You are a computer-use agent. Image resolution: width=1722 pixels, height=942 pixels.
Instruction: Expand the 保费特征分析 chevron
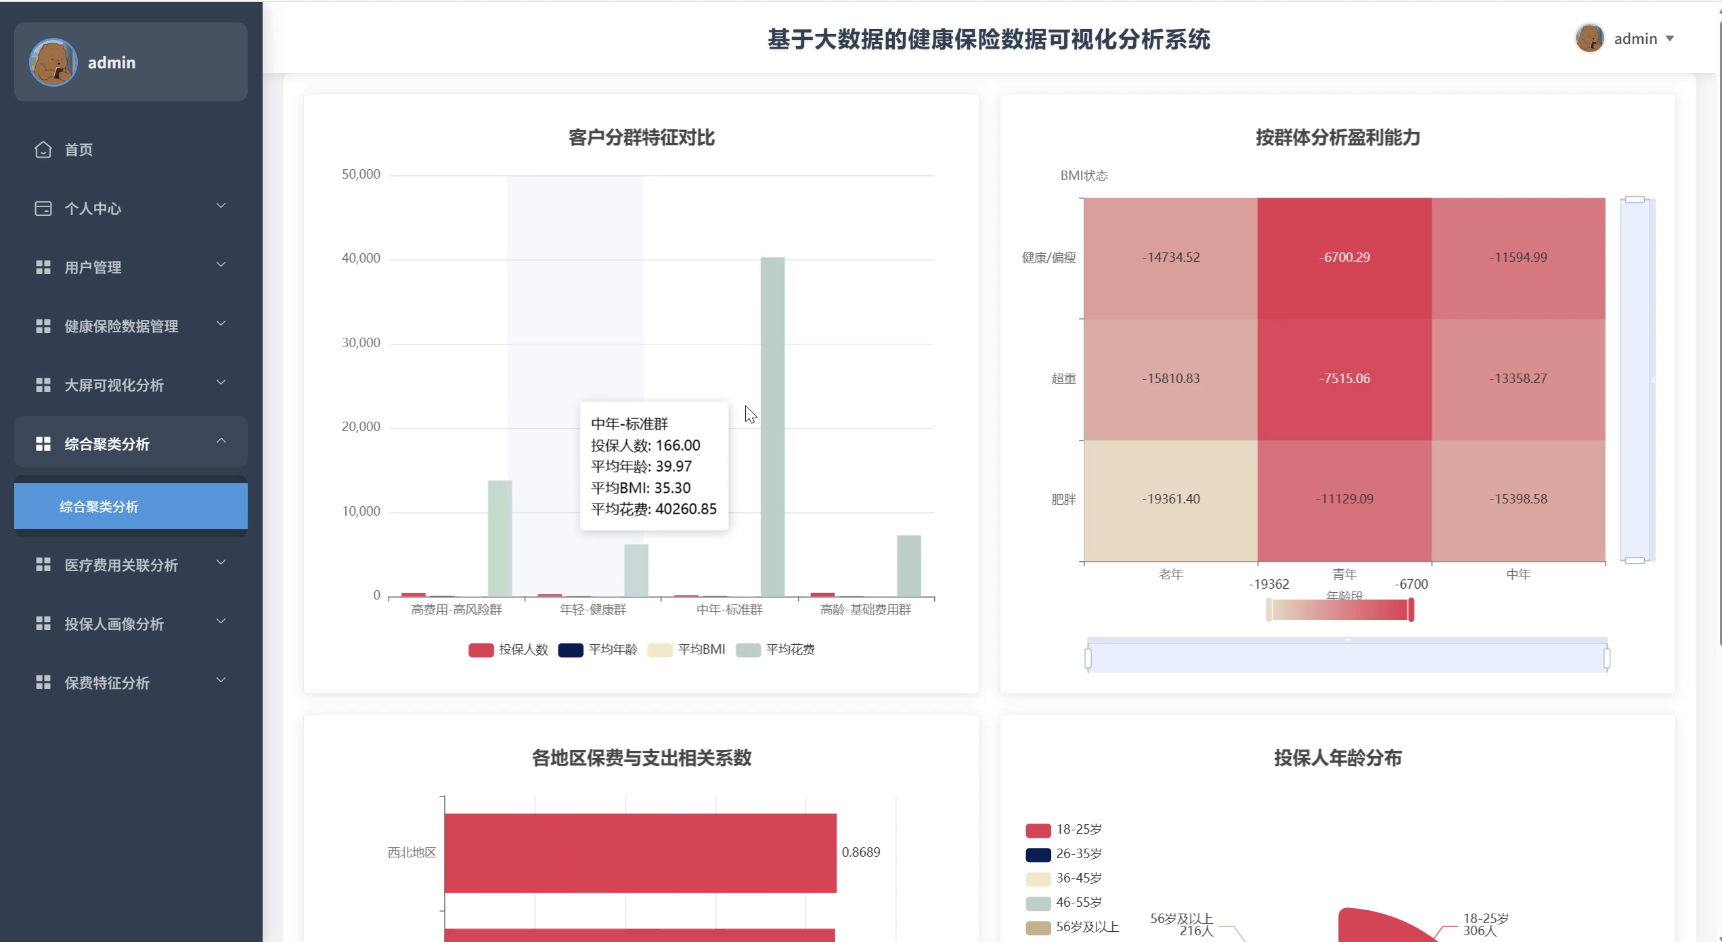click(x=221, y=681)
